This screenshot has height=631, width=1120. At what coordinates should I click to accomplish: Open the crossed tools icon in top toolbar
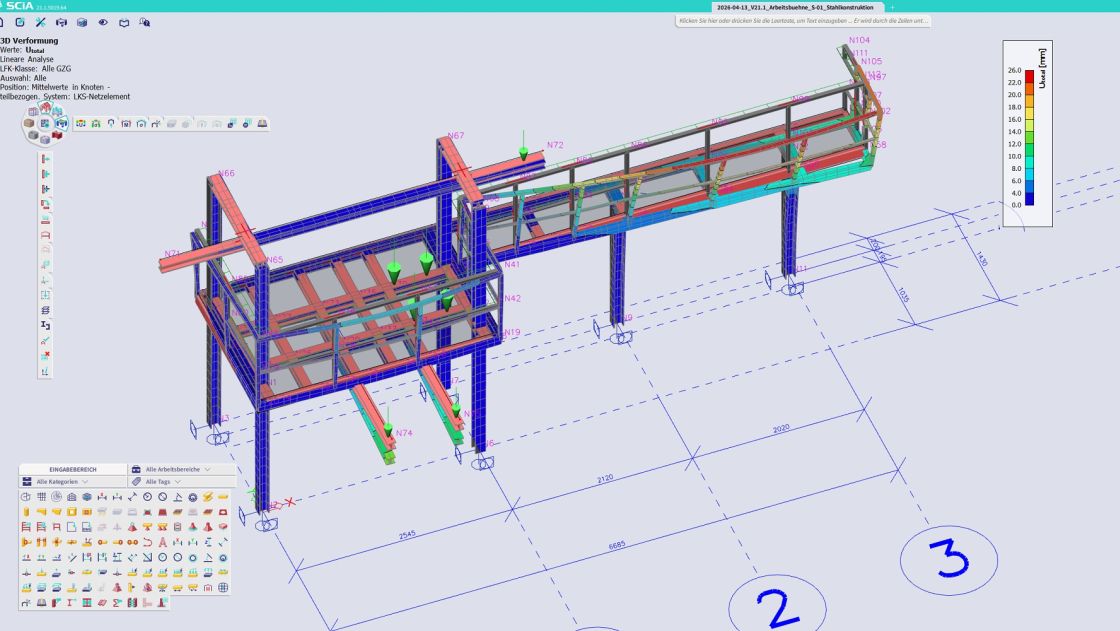(x=41, y=22)
